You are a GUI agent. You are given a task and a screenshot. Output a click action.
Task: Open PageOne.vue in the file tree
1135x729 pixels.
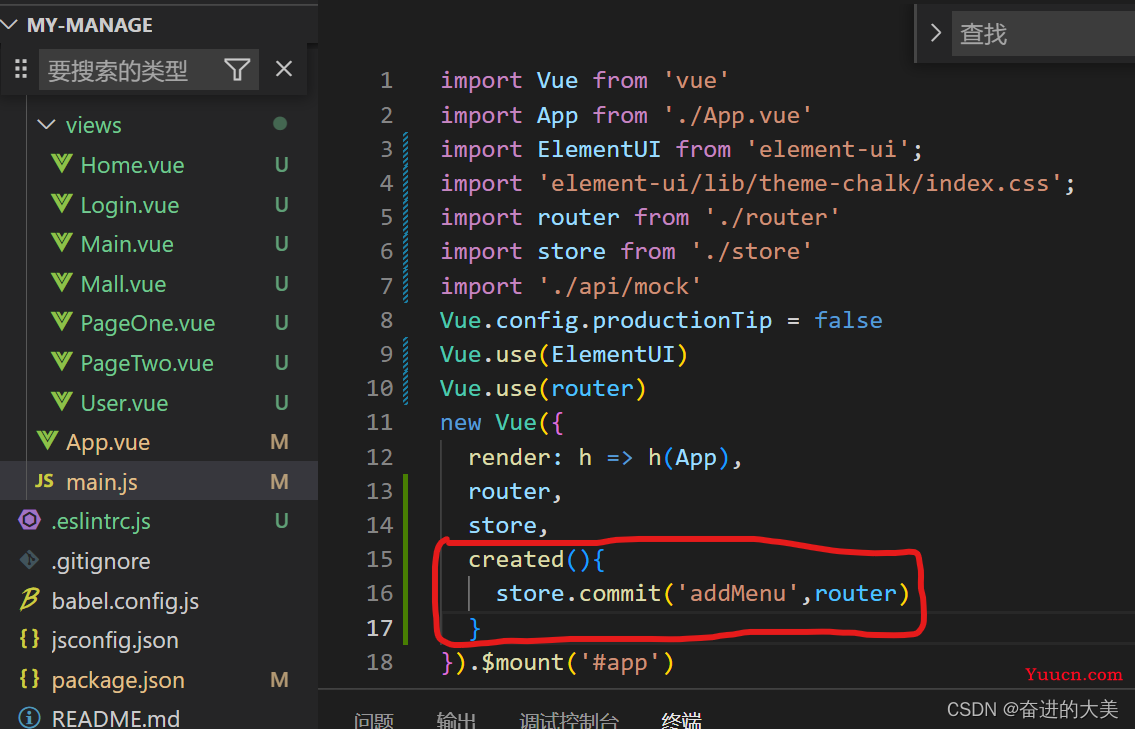[148, 324]
